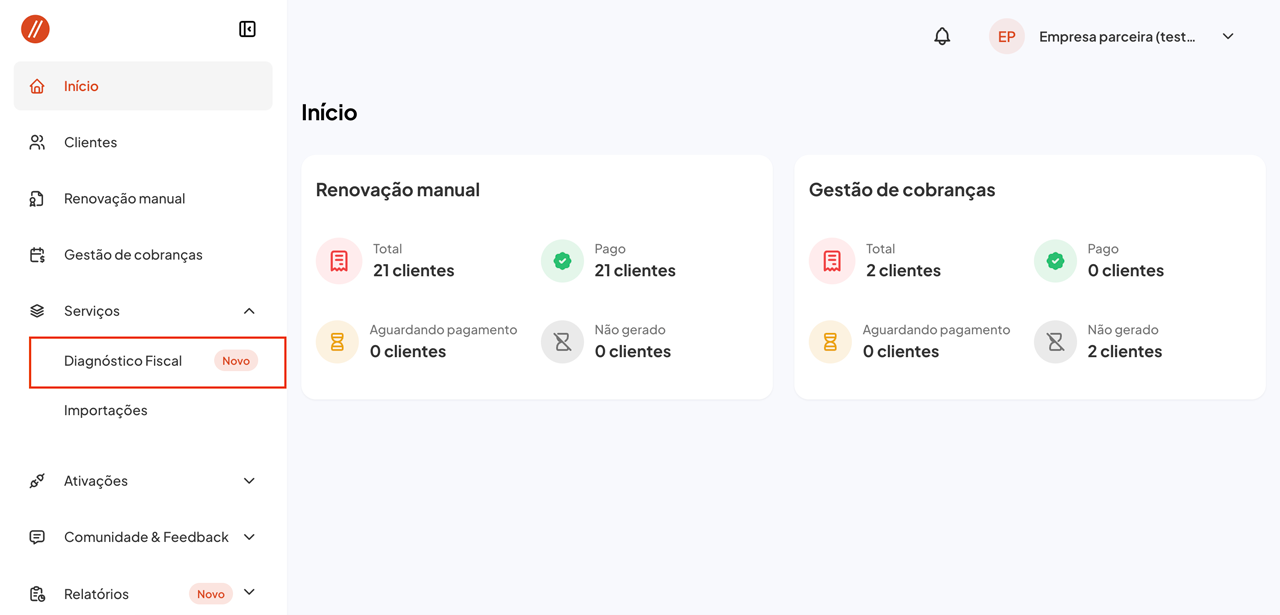
Task: Click the hourglass icon in Gestão de cobranças card
Action: (x=830, y=342)
